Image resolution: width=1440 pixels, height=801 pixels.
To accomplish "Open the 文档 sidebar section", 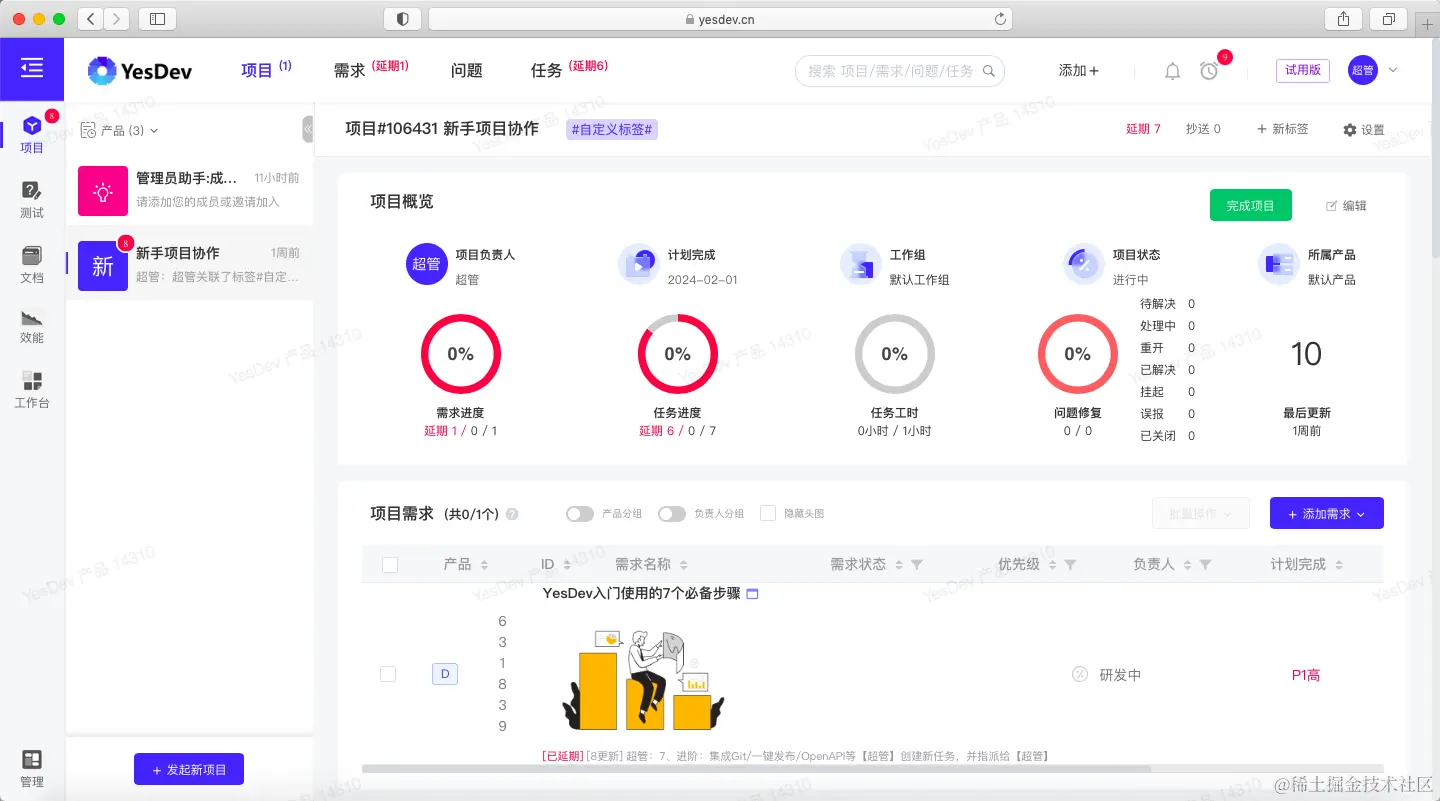I will coord(32,264).
